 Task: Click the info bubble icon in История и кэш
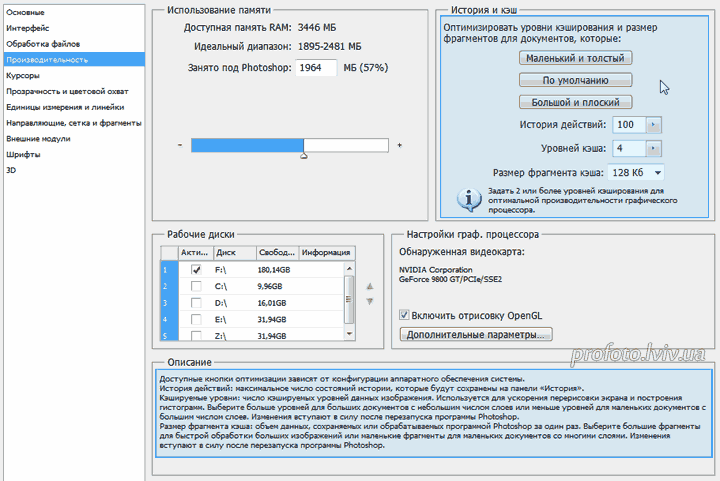tap(469, 200)
